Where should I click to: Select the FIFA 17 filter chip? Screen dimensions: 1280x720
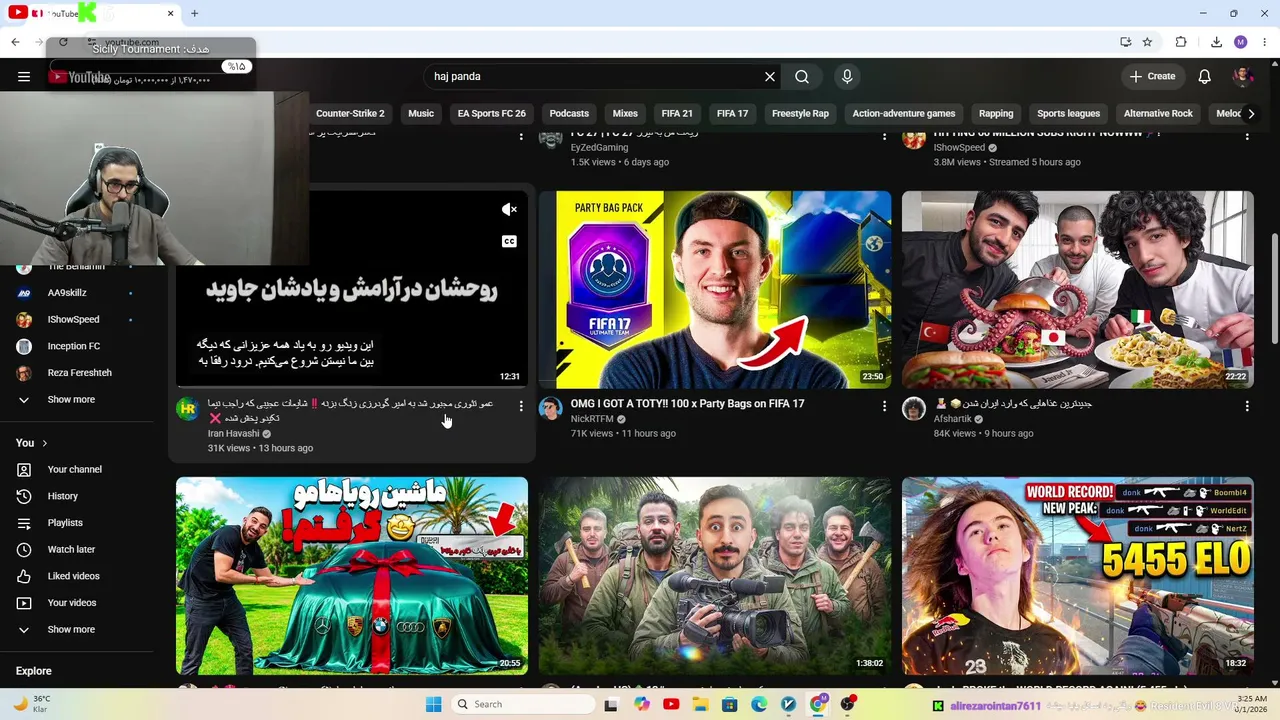(x=732, y=114)
